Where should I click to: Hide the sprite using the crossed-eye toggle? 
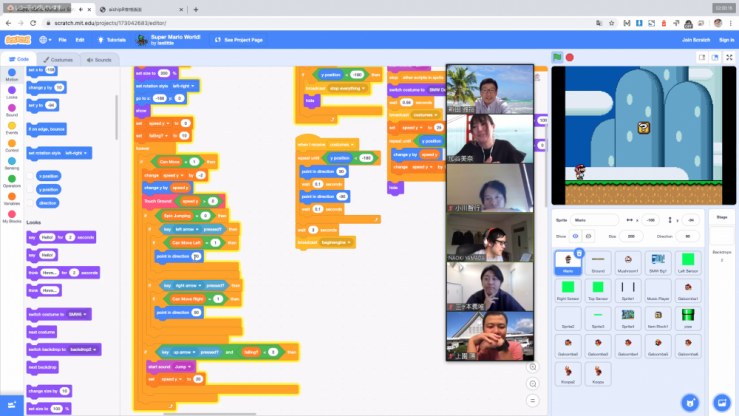click(x=588, y=236)
